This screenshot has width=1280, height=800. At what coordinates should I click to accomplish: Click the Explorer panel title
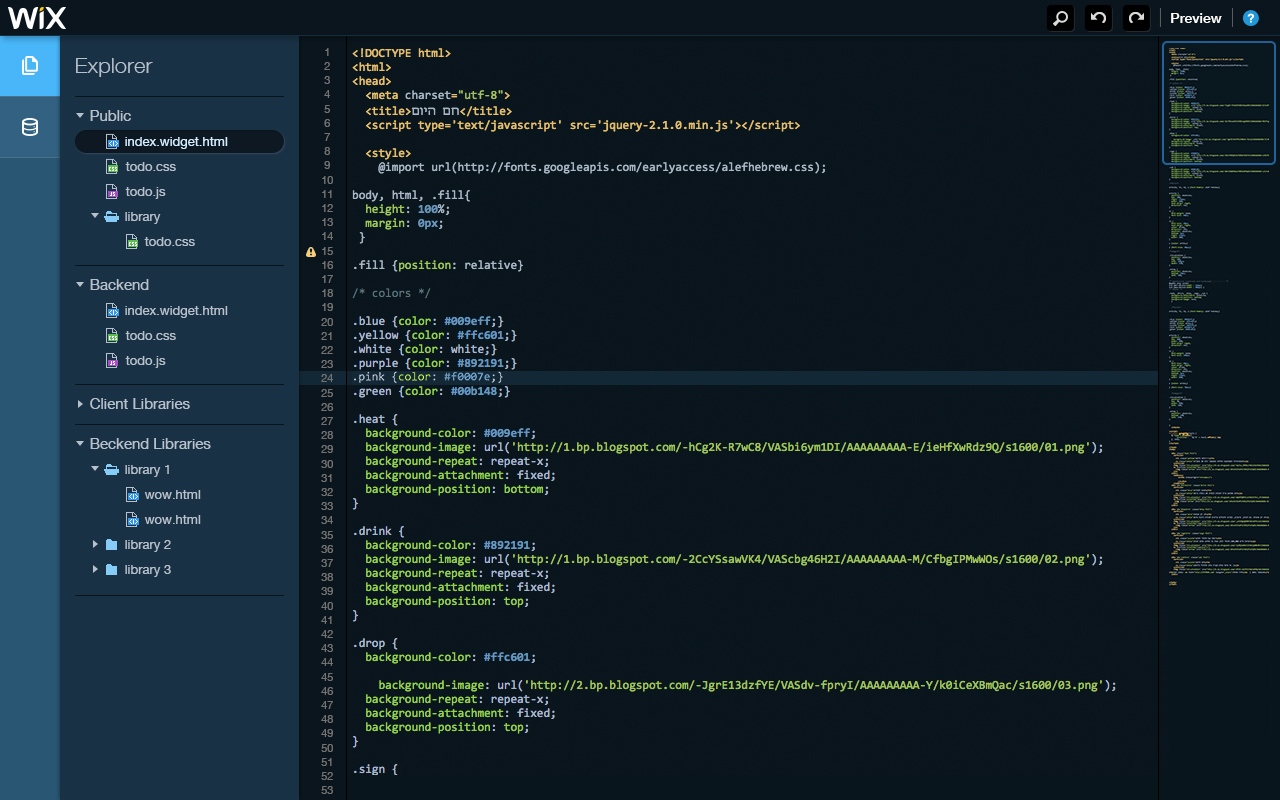[x=114, y=66]
